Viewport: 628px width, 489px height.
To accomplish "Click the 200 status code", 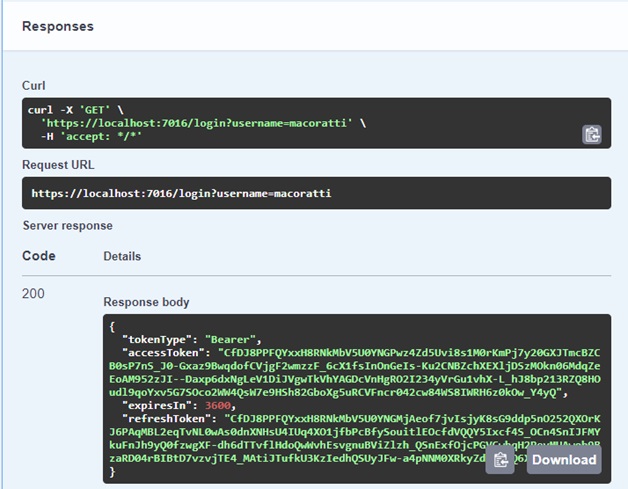I will pos(34,294).
